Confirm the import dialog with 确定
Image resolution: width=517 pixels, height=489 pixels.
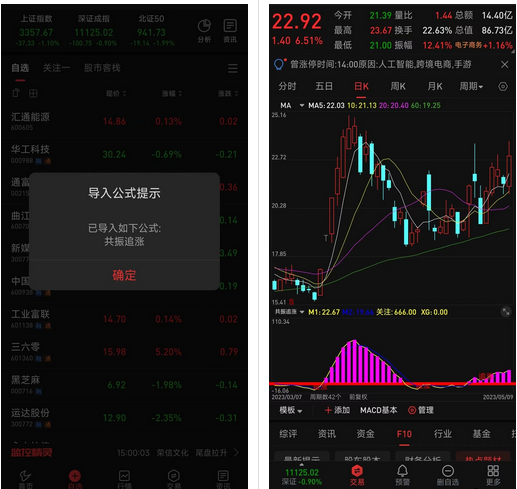click(x=124, y=275)
